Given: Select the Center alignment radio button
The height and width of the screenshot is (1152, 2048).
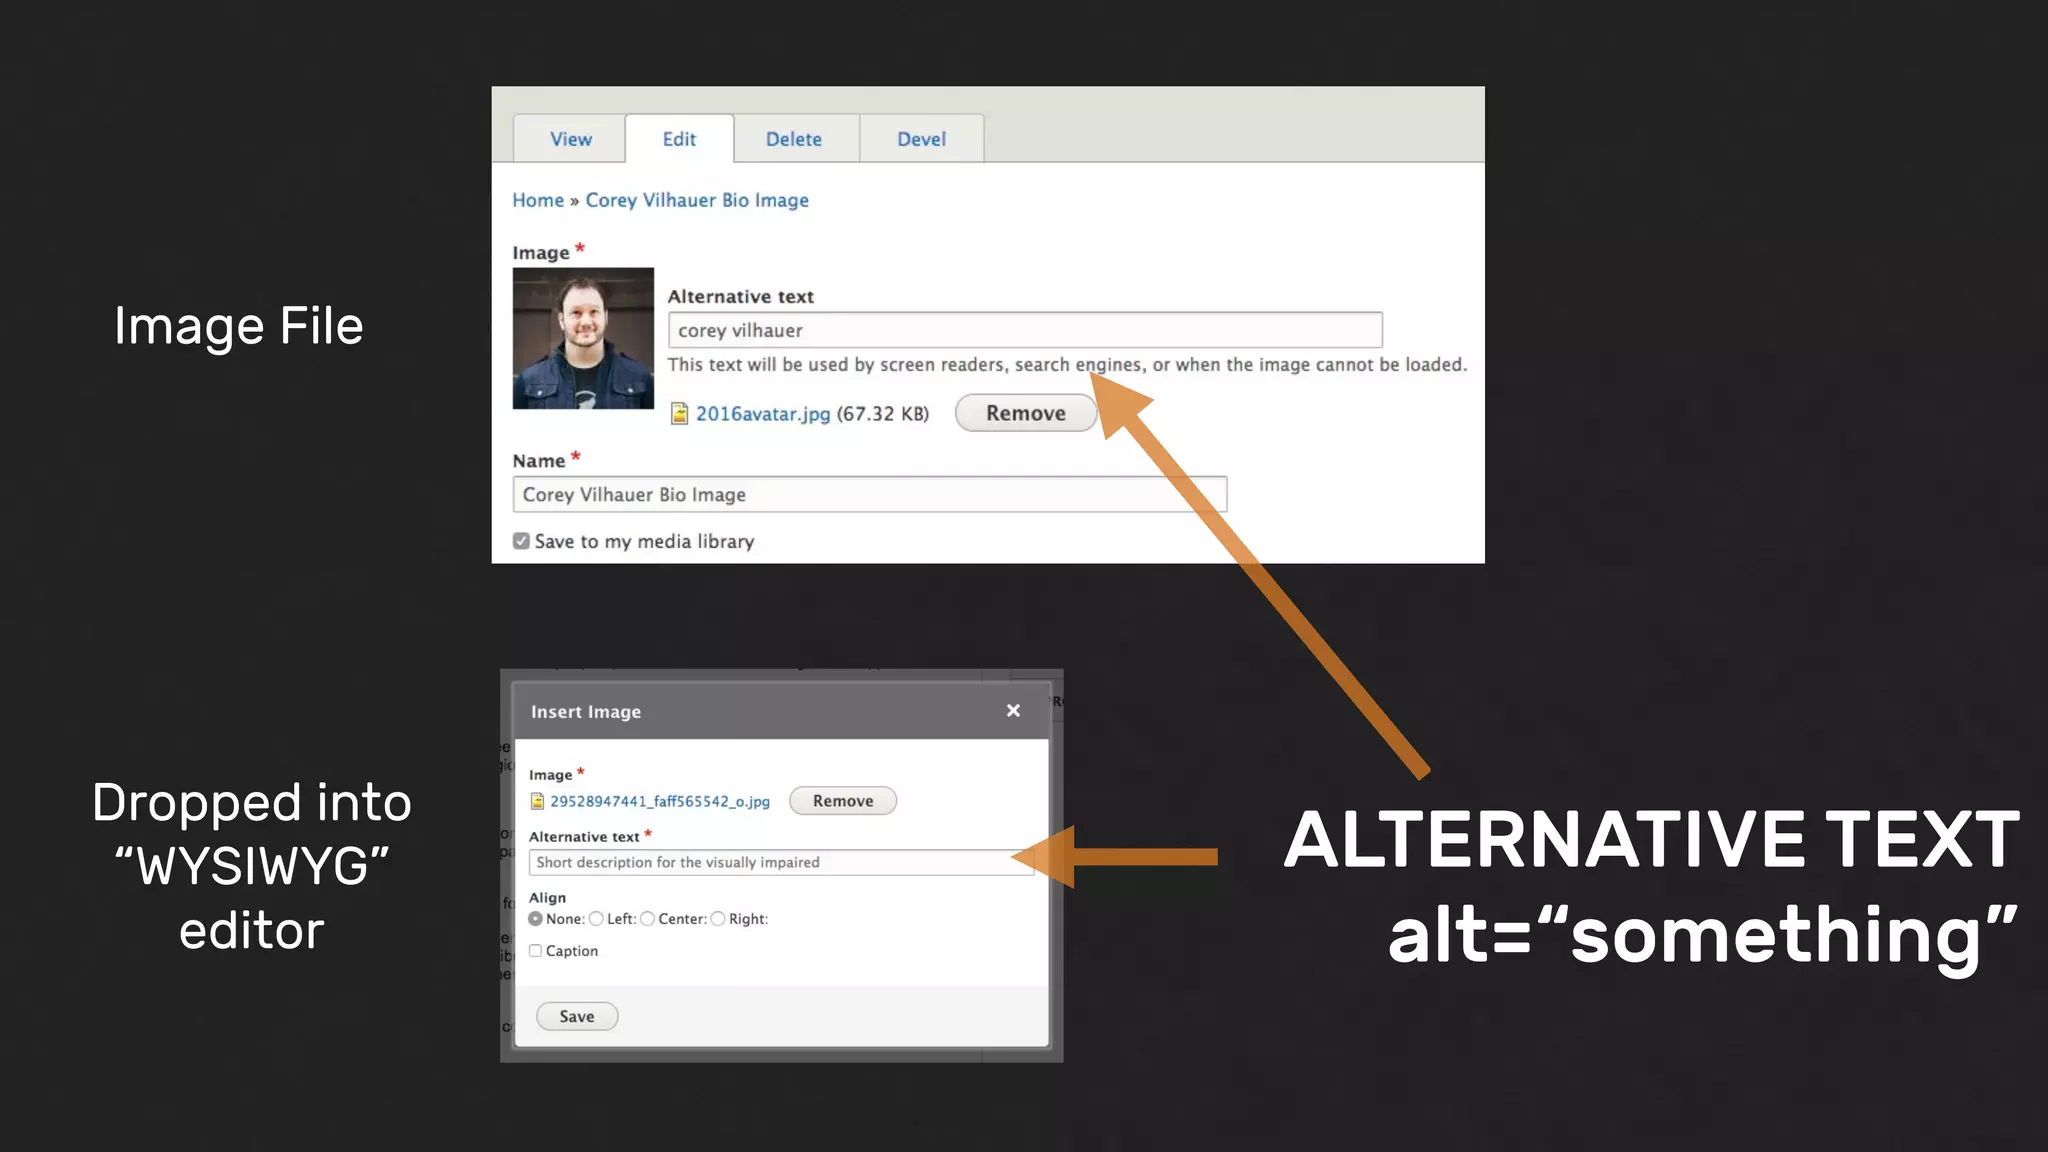Looking at the screenshot, I should tap(647, 919).
